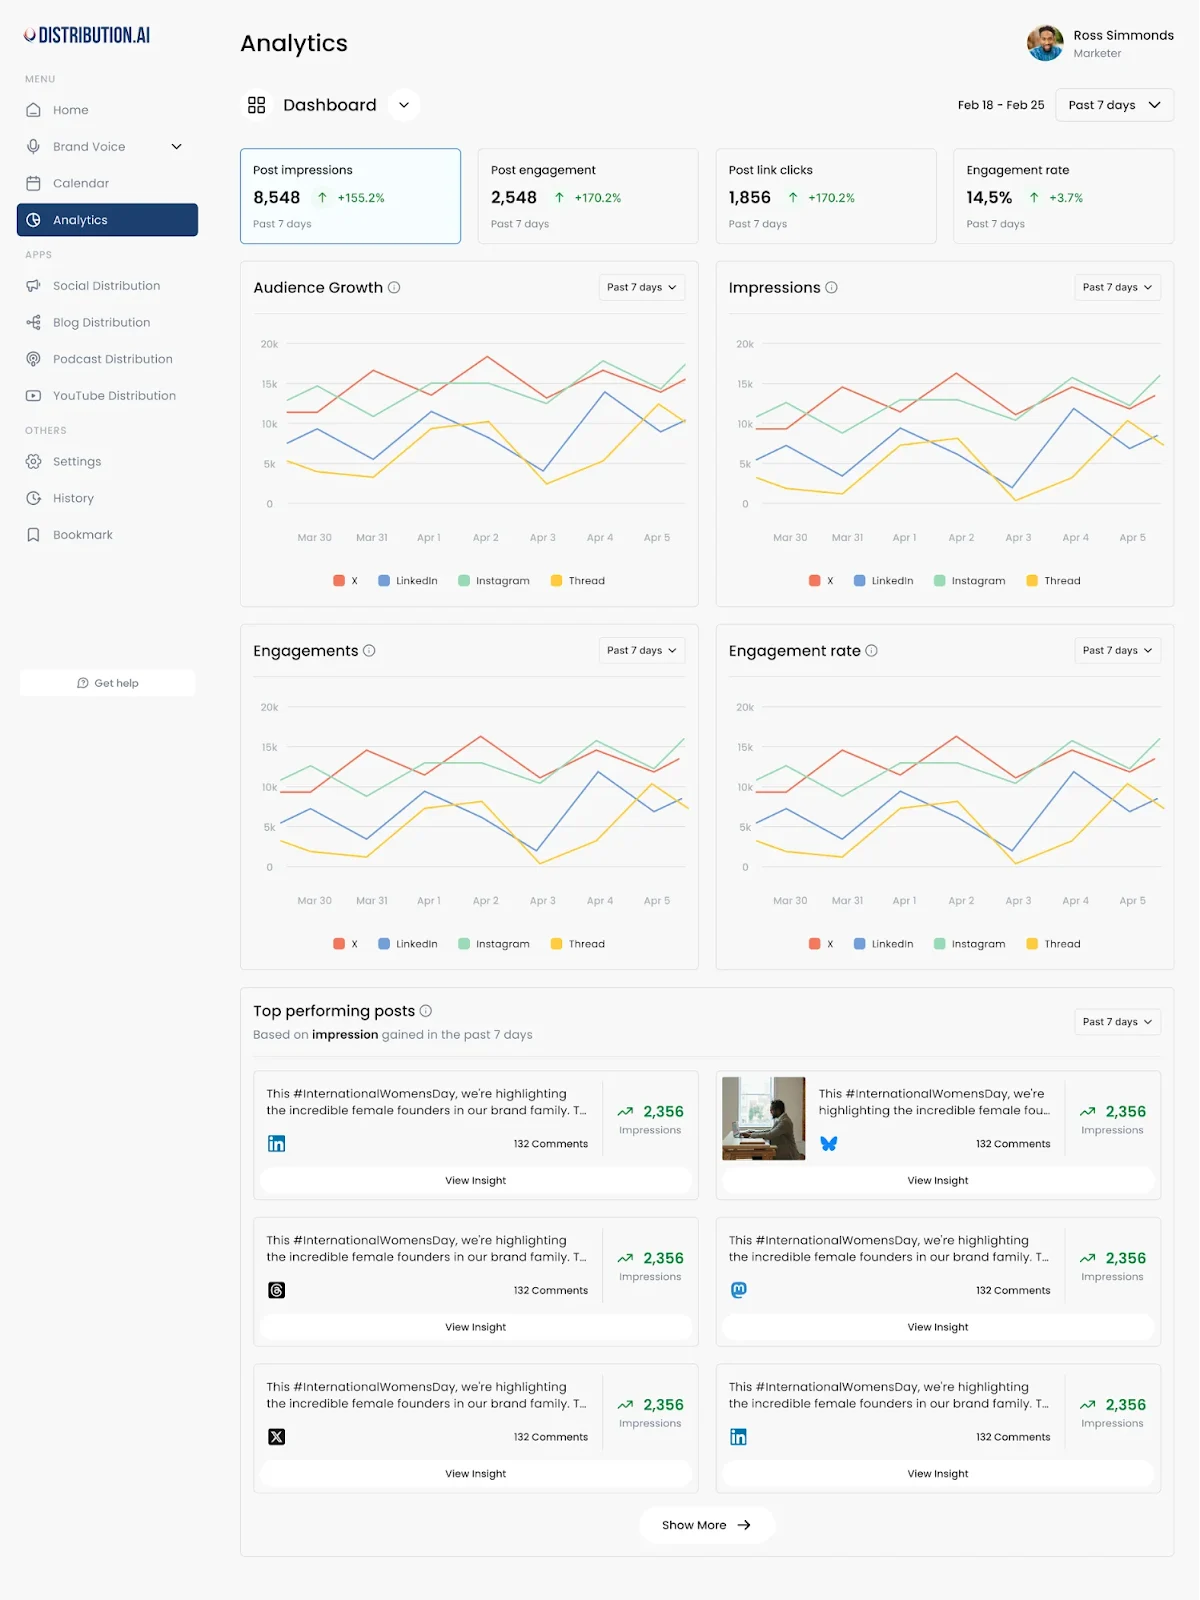Open Audience Growth Past 7 days dropdown

(x=642, y=287)
